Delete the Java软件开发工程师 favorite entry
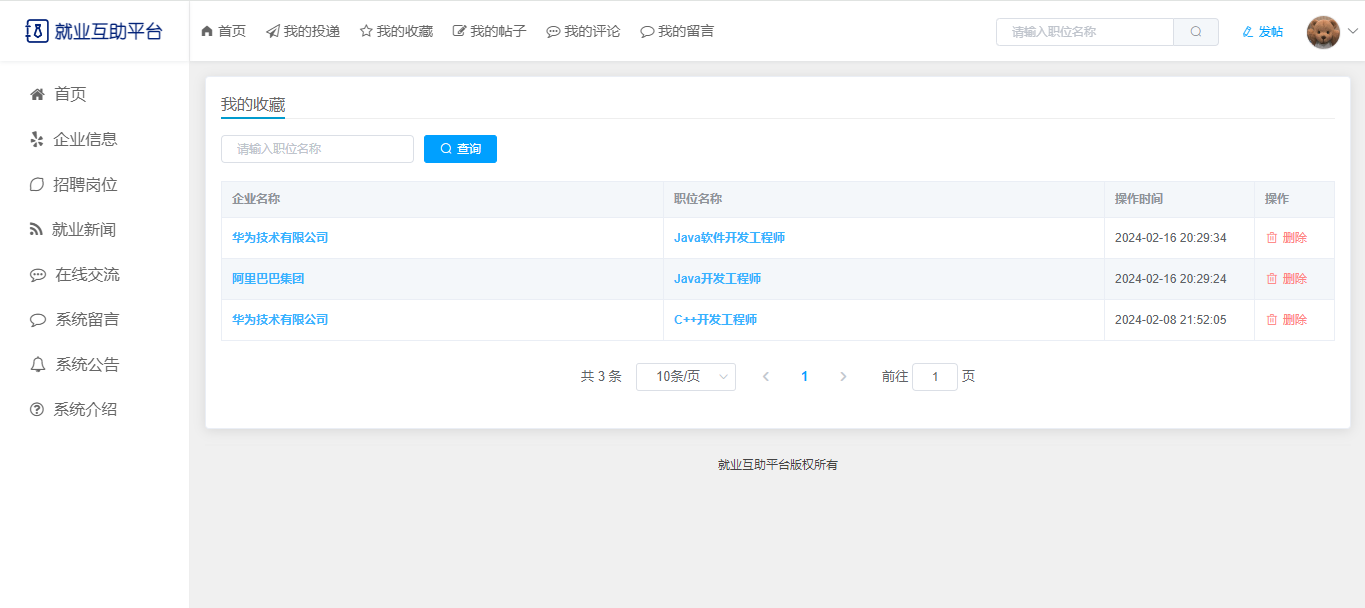The width and height of the screenshot is (1365, 608). point(1286,238)
